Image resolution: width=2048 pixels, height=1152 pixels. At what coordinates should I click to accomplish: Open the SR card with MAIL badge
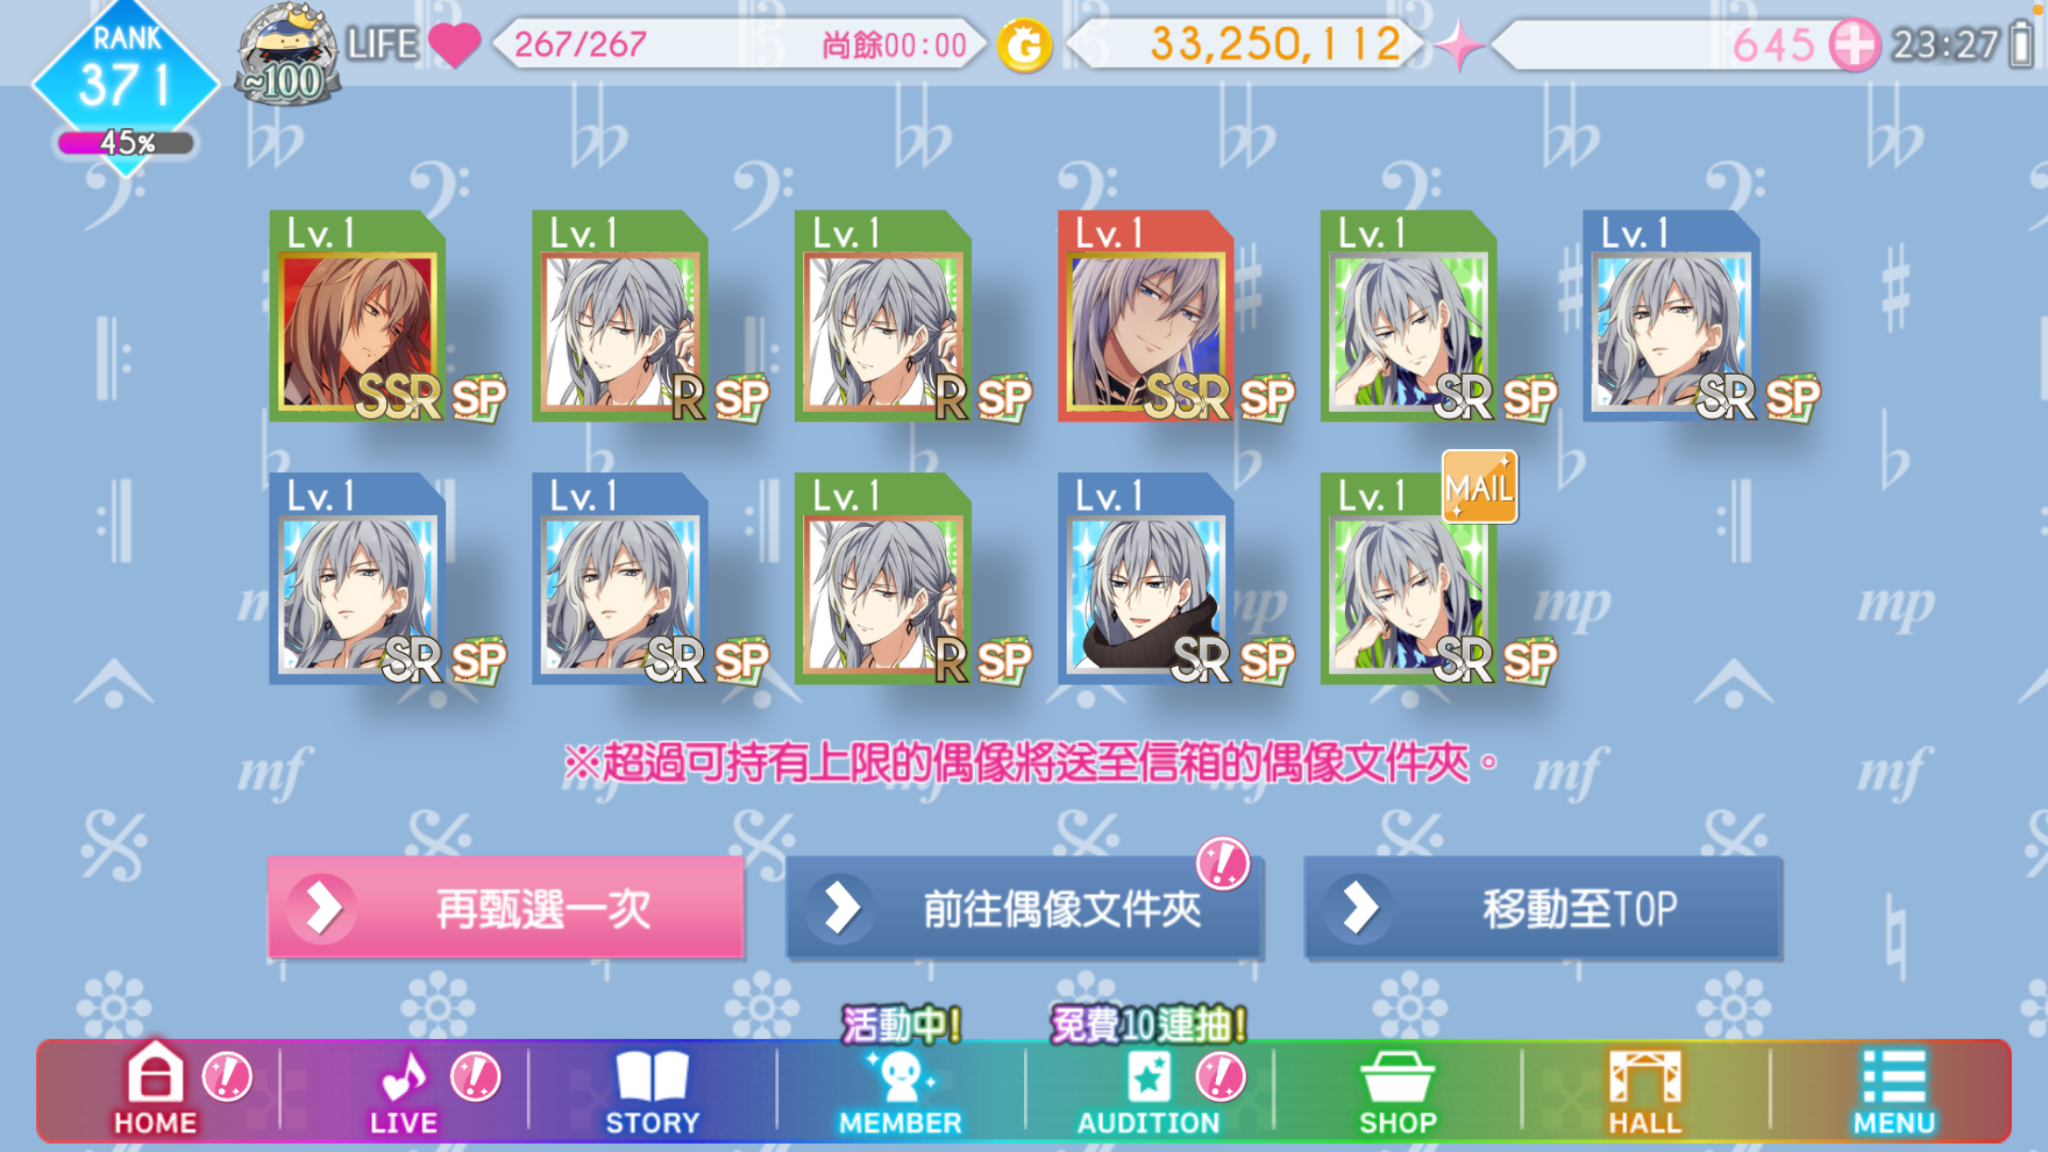tap(1408, 579)
